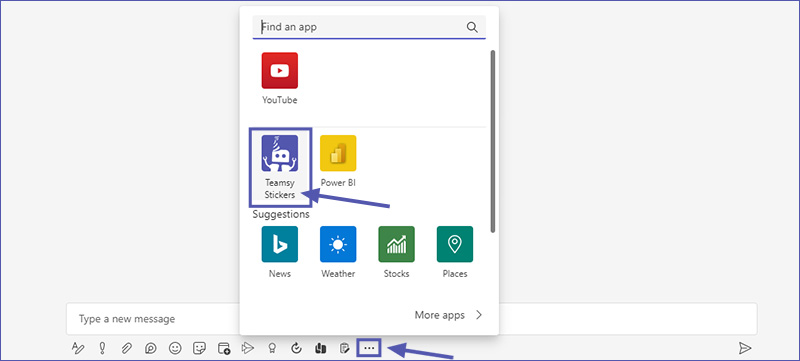Select the Teamsy Stickers app
Screen dimensions: 800x361
tap(280, 167)
